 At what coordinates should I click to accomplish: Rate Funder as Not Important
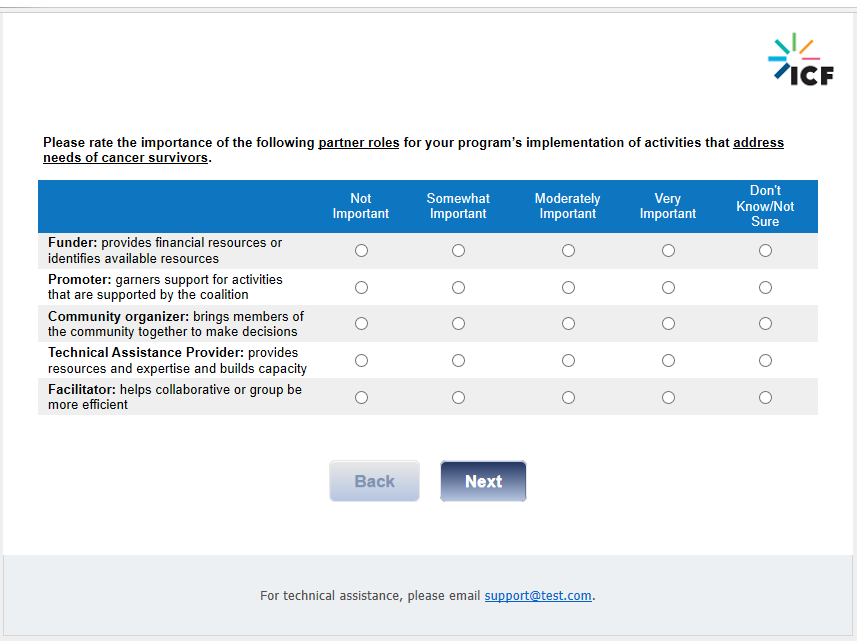pos(361,251)
